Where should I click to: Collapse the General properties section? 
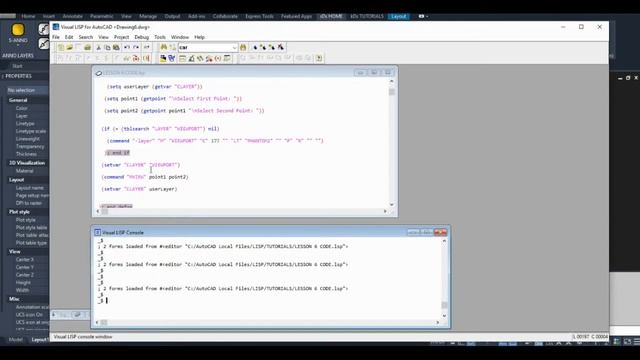point(18,100)
